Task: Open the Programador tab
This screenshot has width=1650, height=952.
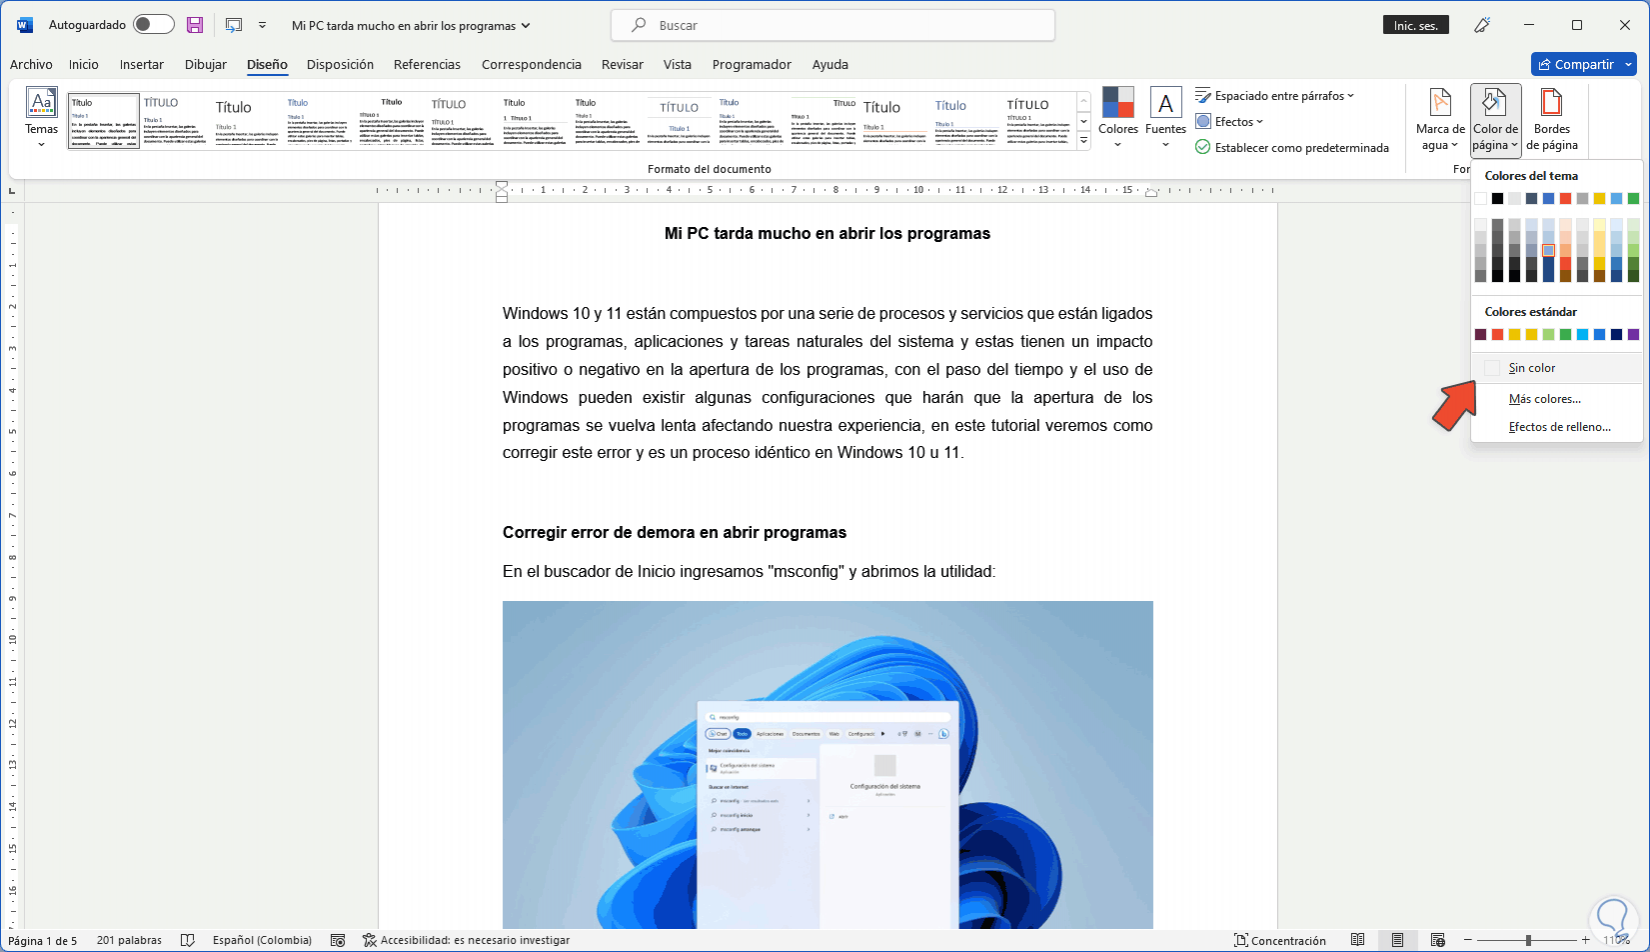Action: pyautogui.click(x=752, y=64)
